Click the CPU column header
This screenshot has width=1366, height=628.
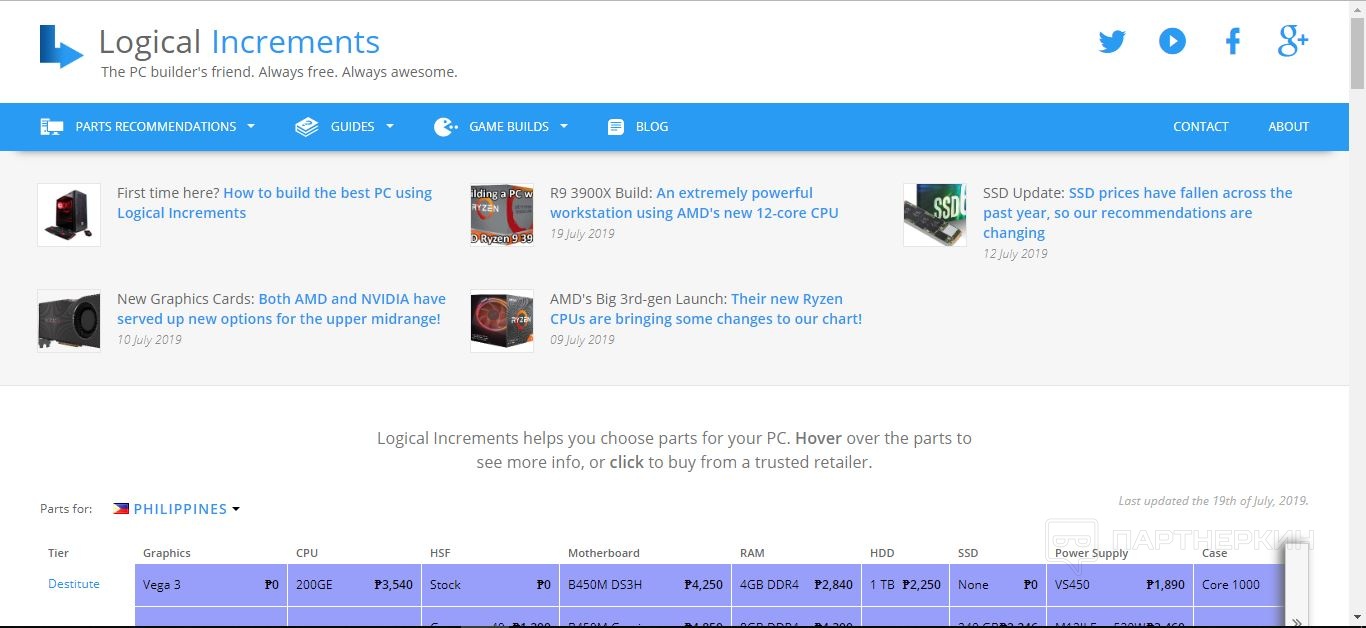pos(307,553)
